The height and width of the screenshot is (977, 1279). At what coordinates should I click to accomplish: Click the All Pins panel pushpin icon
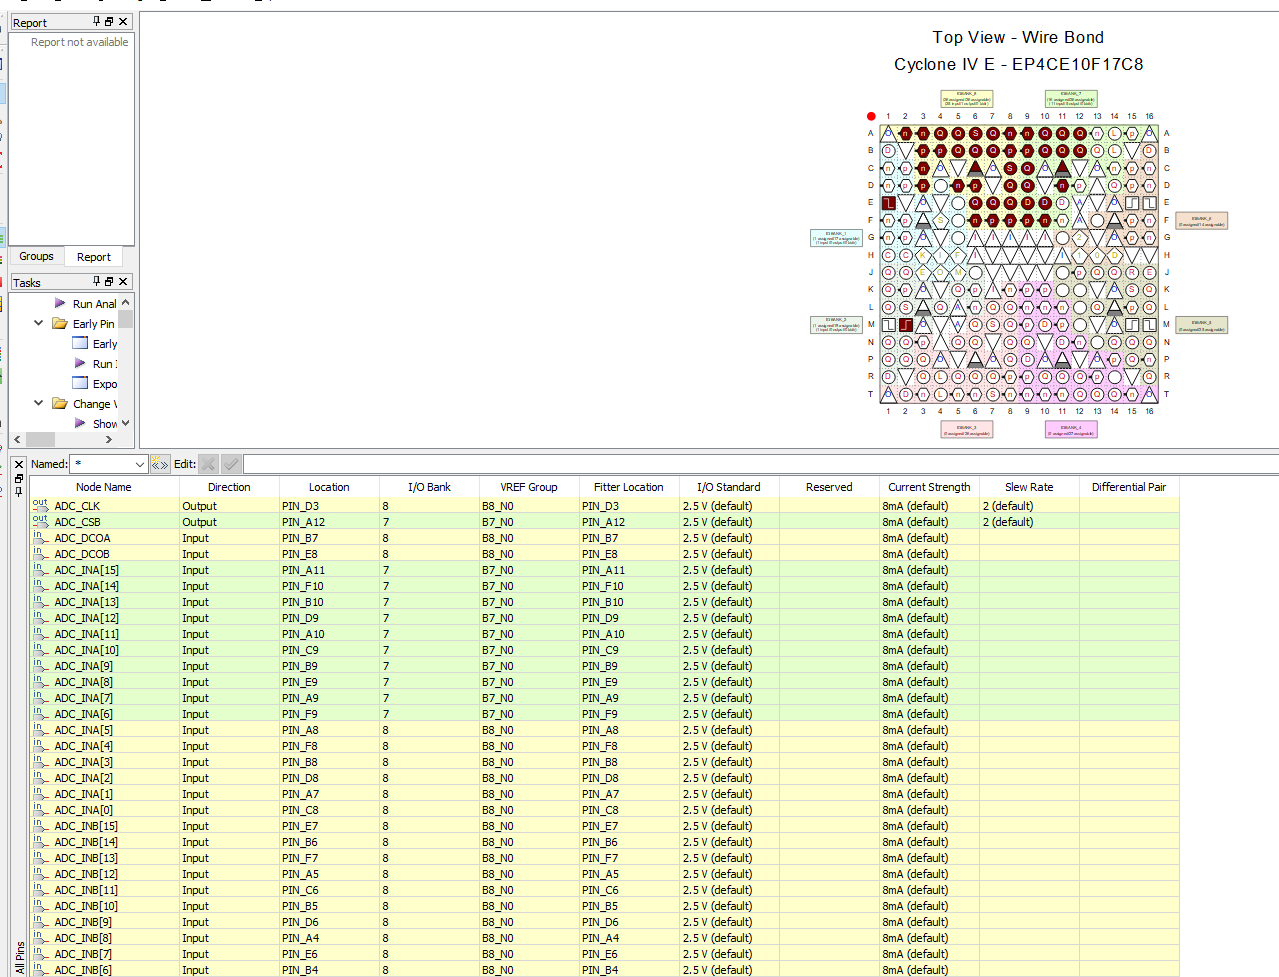pyautogui.click(x=19, y=491)
